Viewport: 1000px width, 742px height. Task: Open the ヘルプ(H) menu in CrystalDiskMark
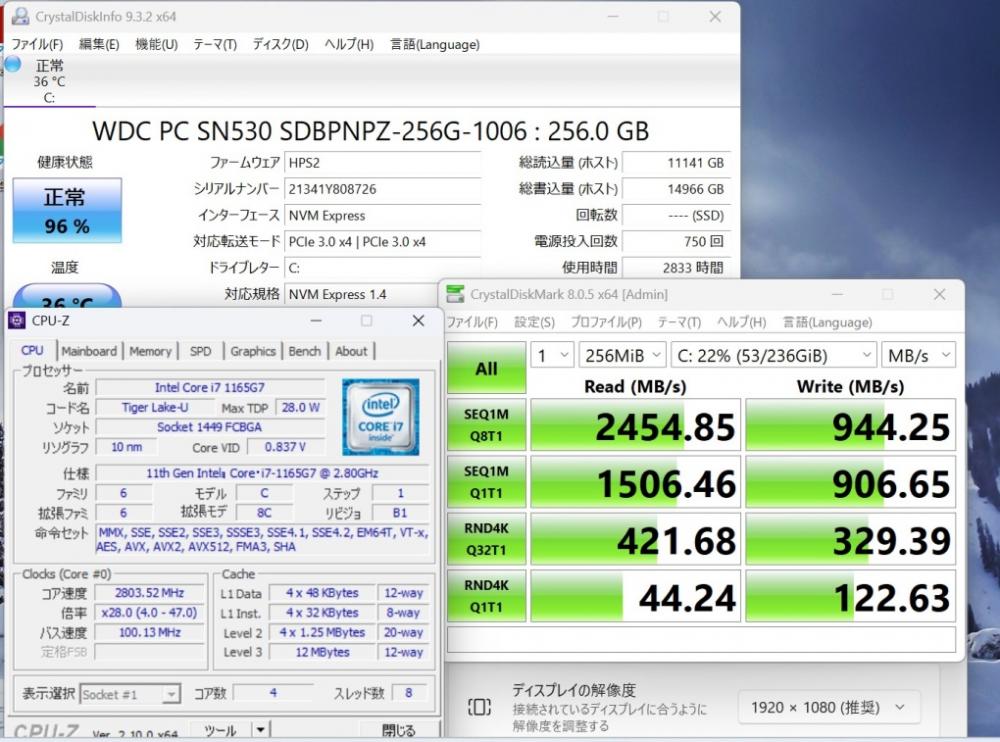coord(742,322)
